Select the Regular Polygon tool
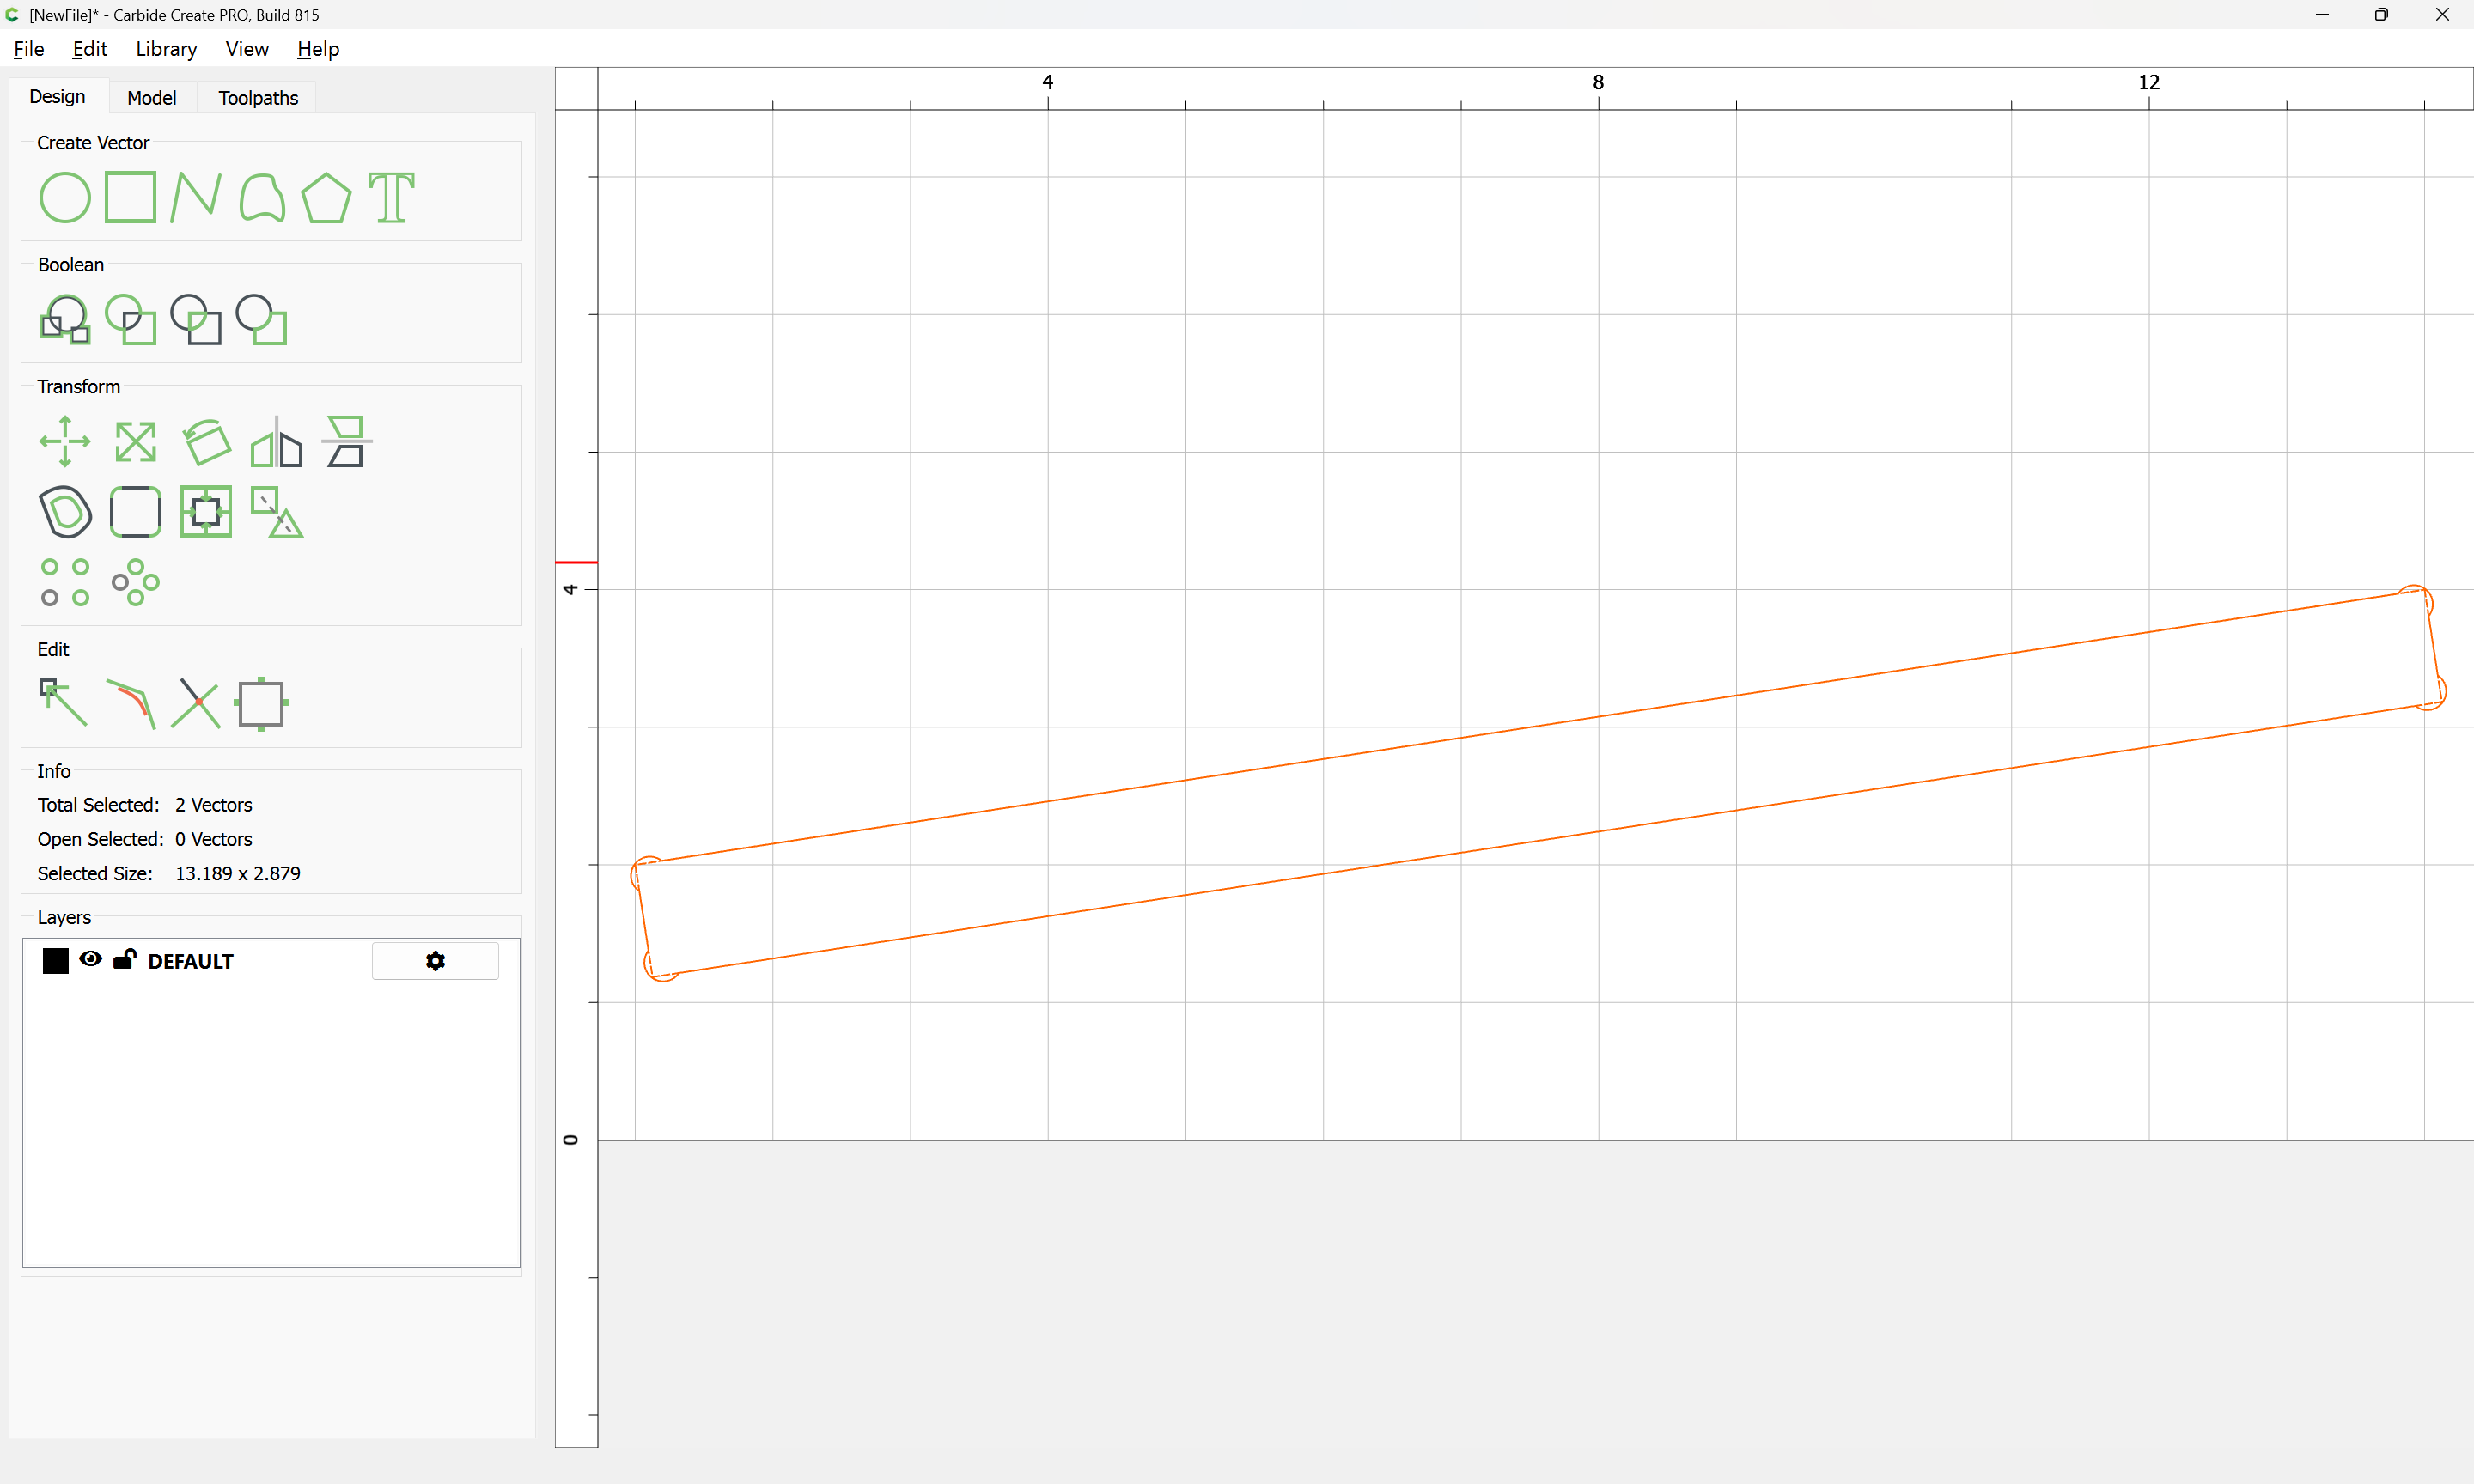Viewport: 2474px width, 1484px height. [327, 197]
